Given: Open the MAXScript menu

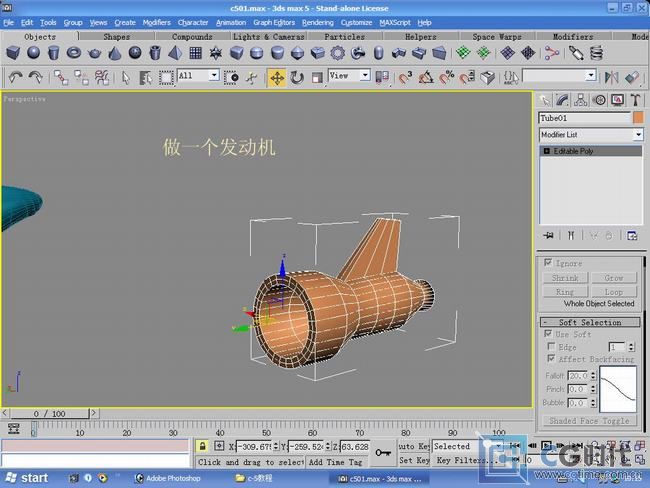Looking at the screenshot, I should pos(395,22).
